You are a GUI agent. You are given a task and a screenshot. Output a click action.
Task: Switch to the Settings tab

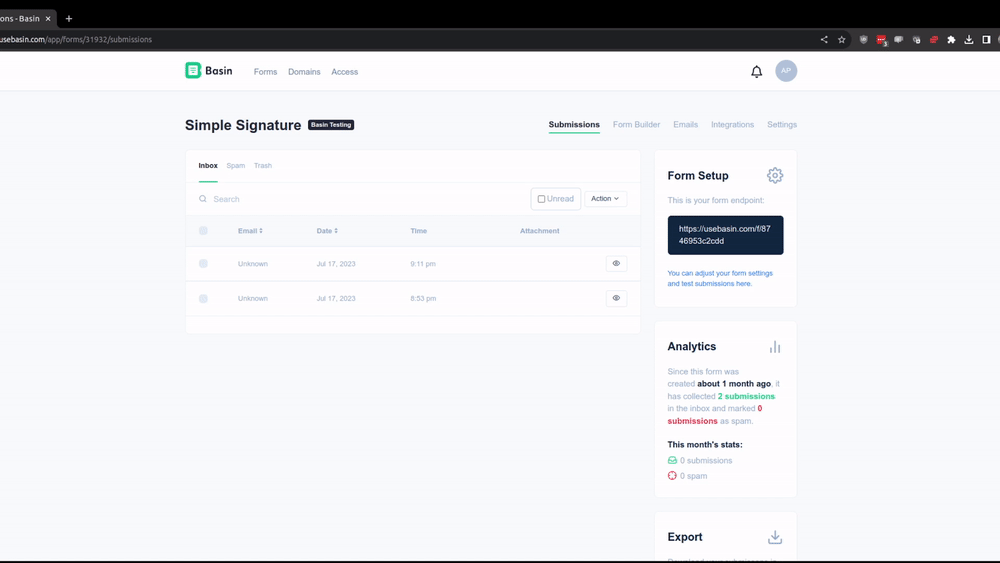(782, 124)
